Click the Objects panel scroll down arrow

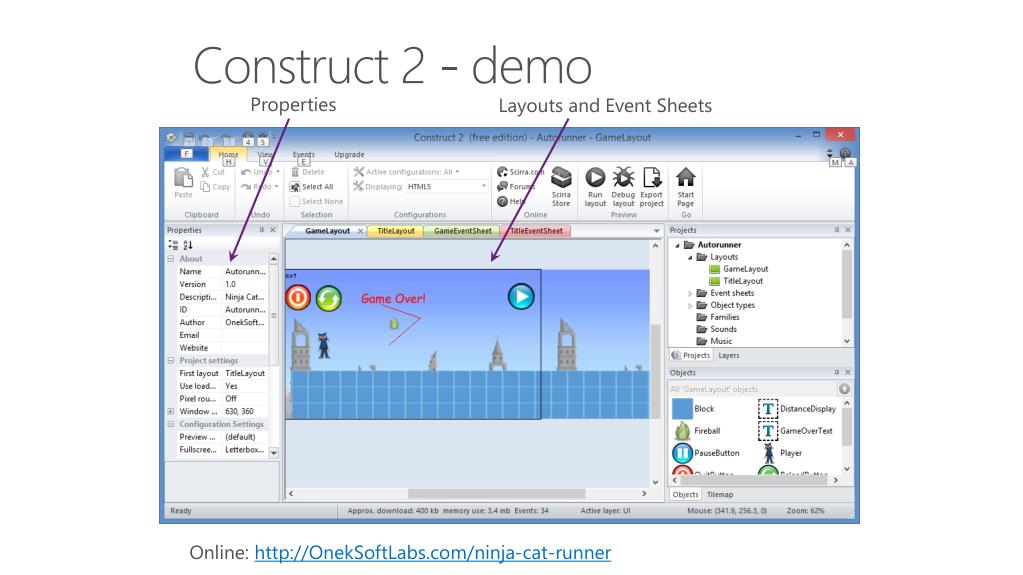coord(847,469)
